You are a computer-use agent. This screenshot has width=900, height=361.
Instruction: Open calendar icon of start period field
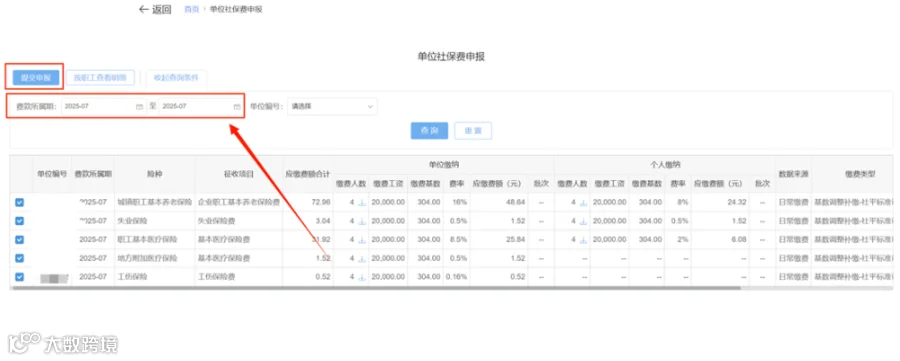tap(139, 107)
